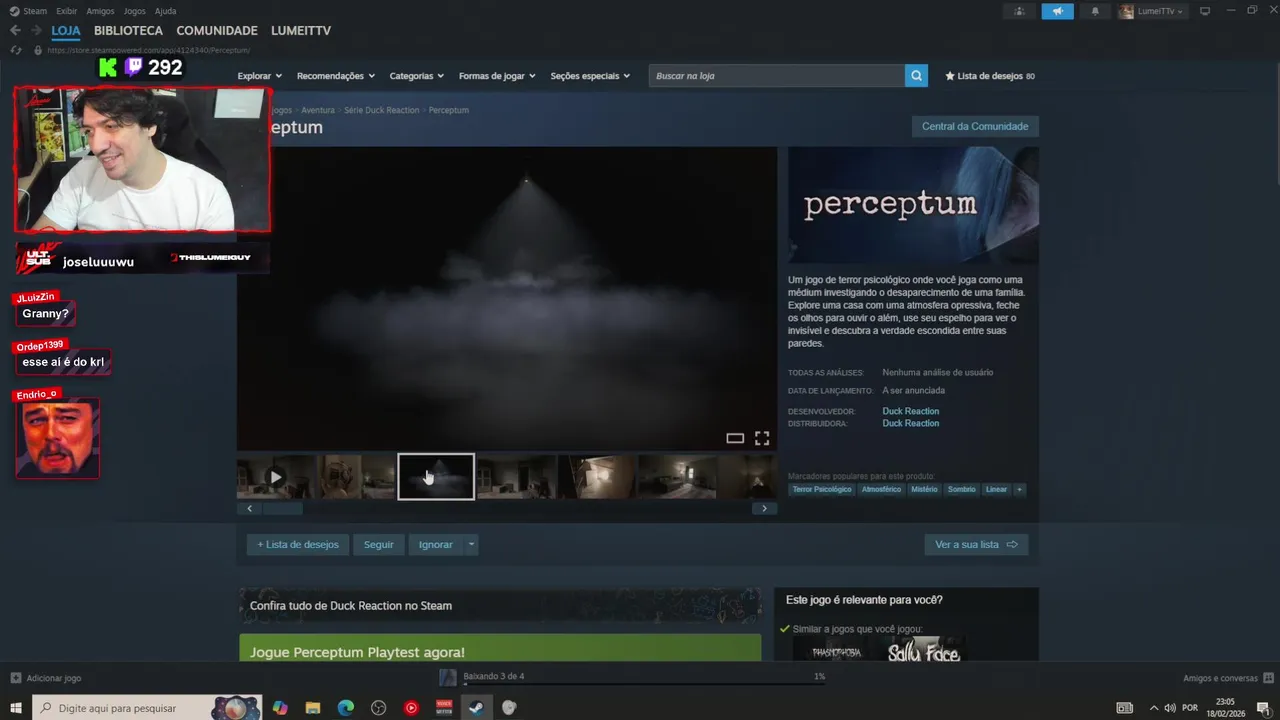This screenshot has height=720, width=1280.
Task: Open the announcements megaphone icon
Action: click(1057, 11)
